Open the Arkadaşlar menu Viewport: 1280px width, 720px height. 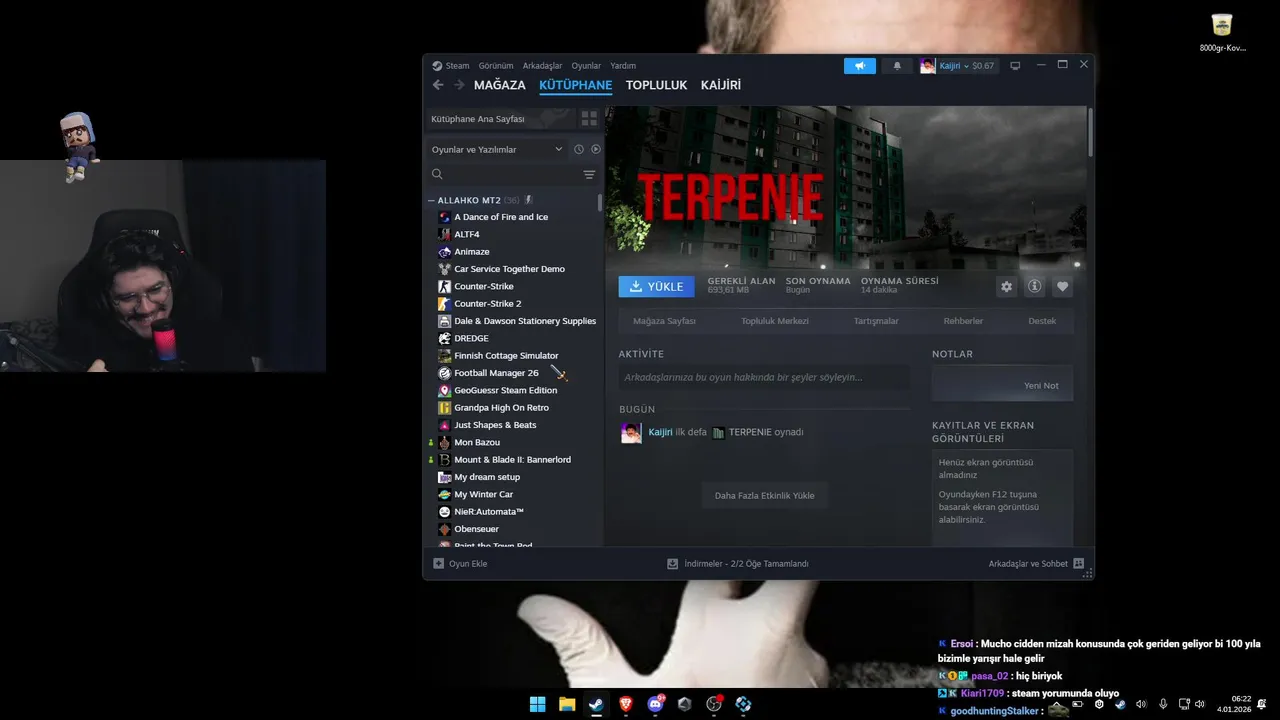pyautogui.click(x=542, y=66)
